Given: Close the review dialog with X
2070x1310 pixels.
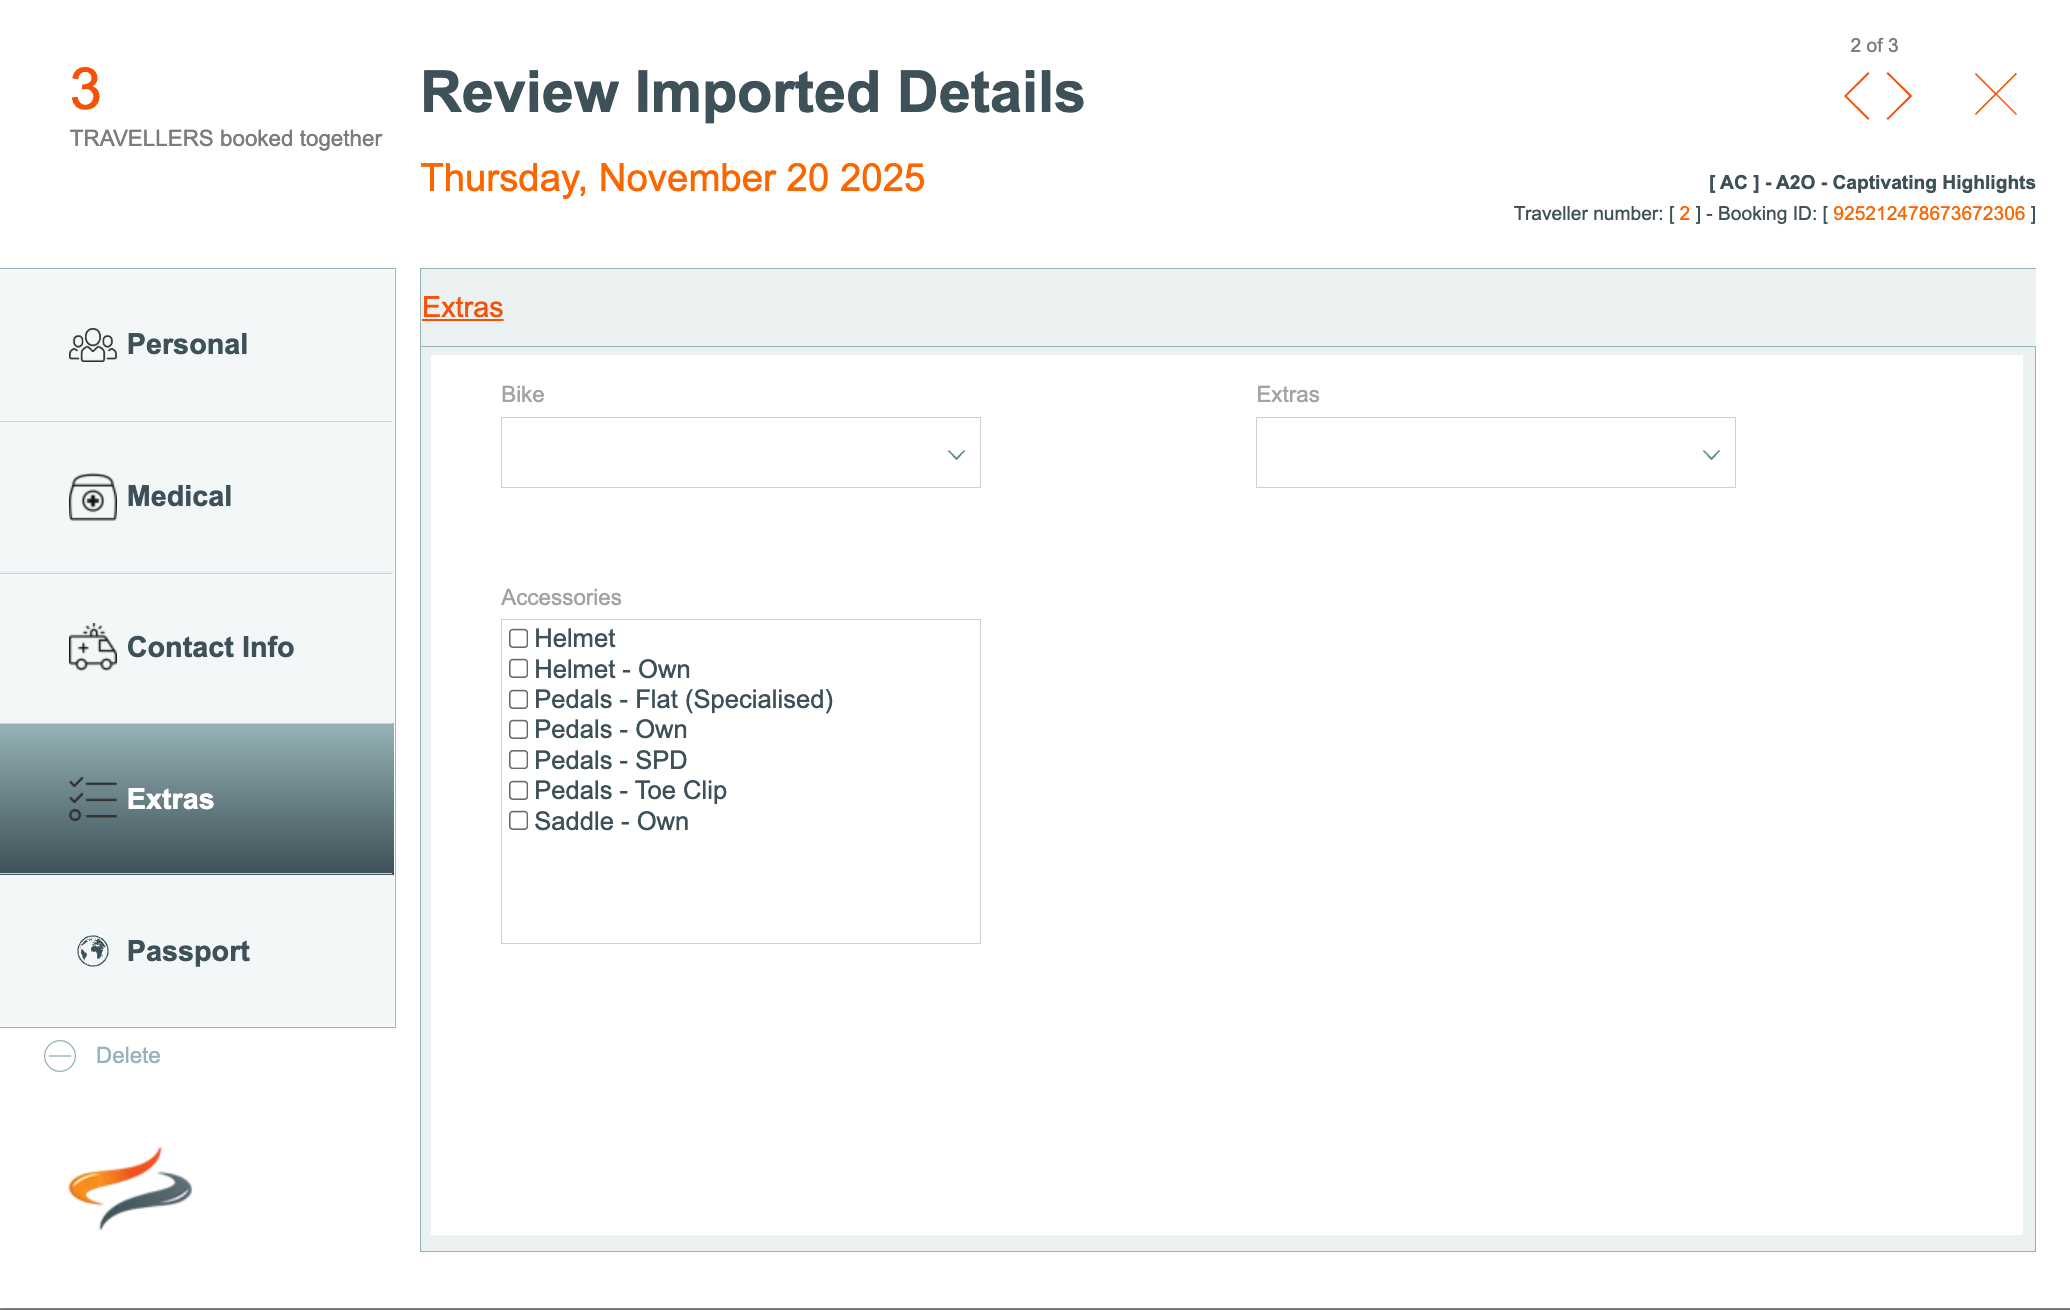Looking at the screenshot, I should point(1995,95).
